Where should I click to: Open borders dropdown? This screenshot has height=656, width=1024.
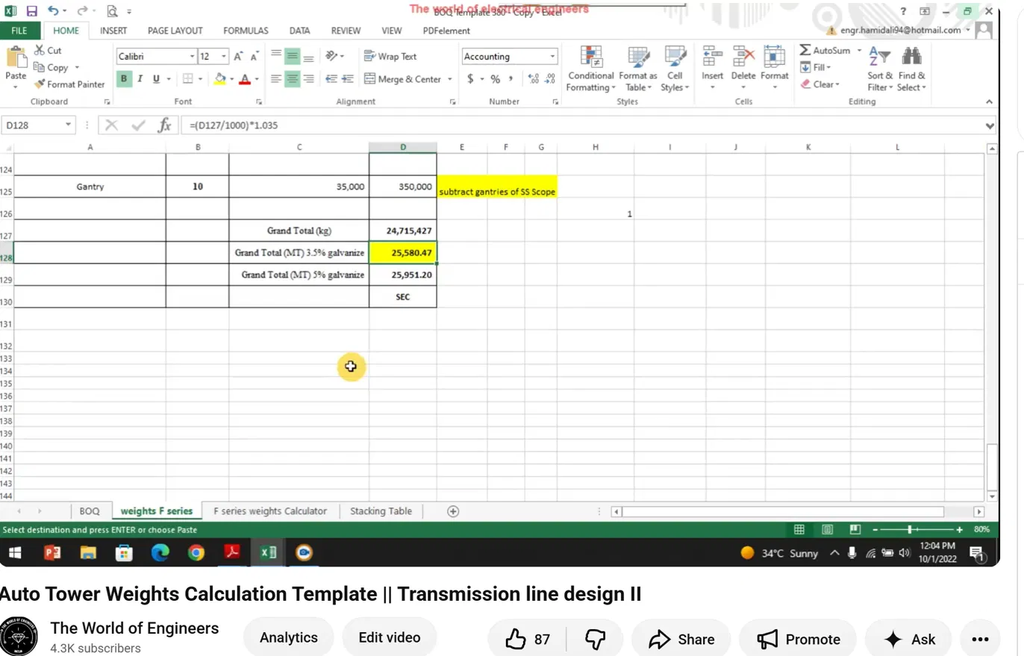(200, 79)
